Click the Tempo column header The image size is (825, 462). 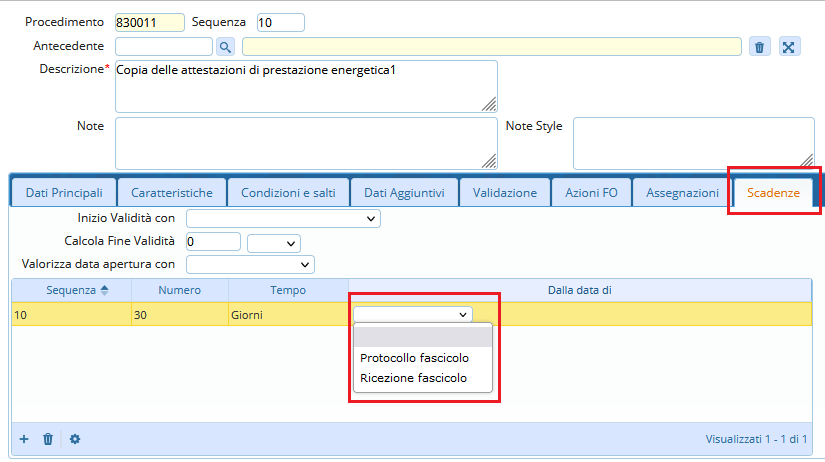(288, 290)
